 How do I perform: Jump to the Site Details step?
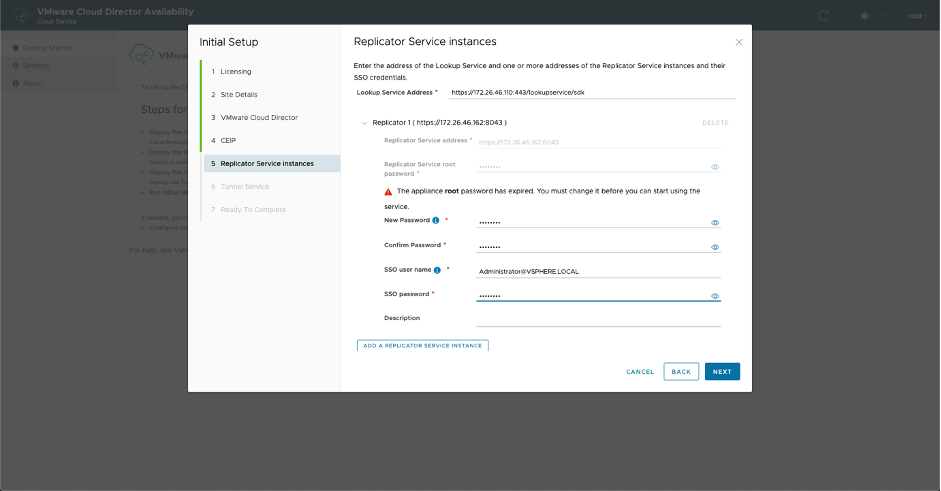[239, 95]
